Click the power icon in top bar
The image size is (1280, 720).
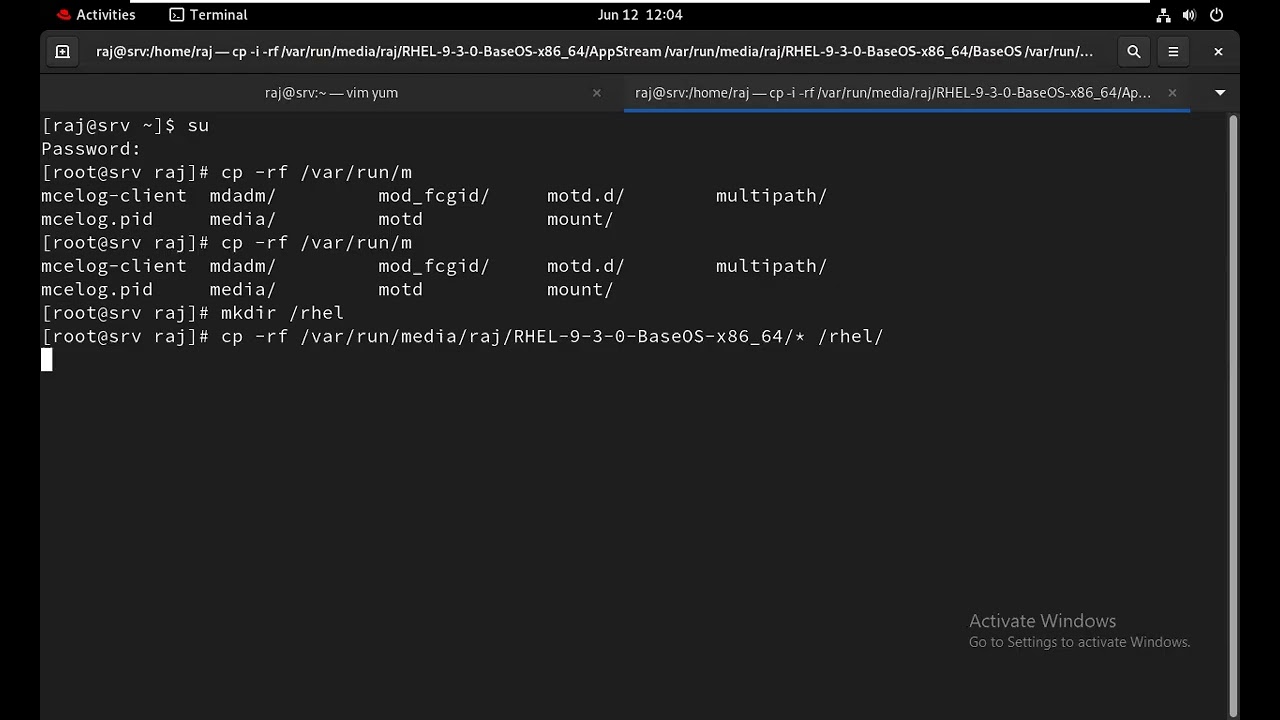pyautogui.click(x=1217, y=15)
